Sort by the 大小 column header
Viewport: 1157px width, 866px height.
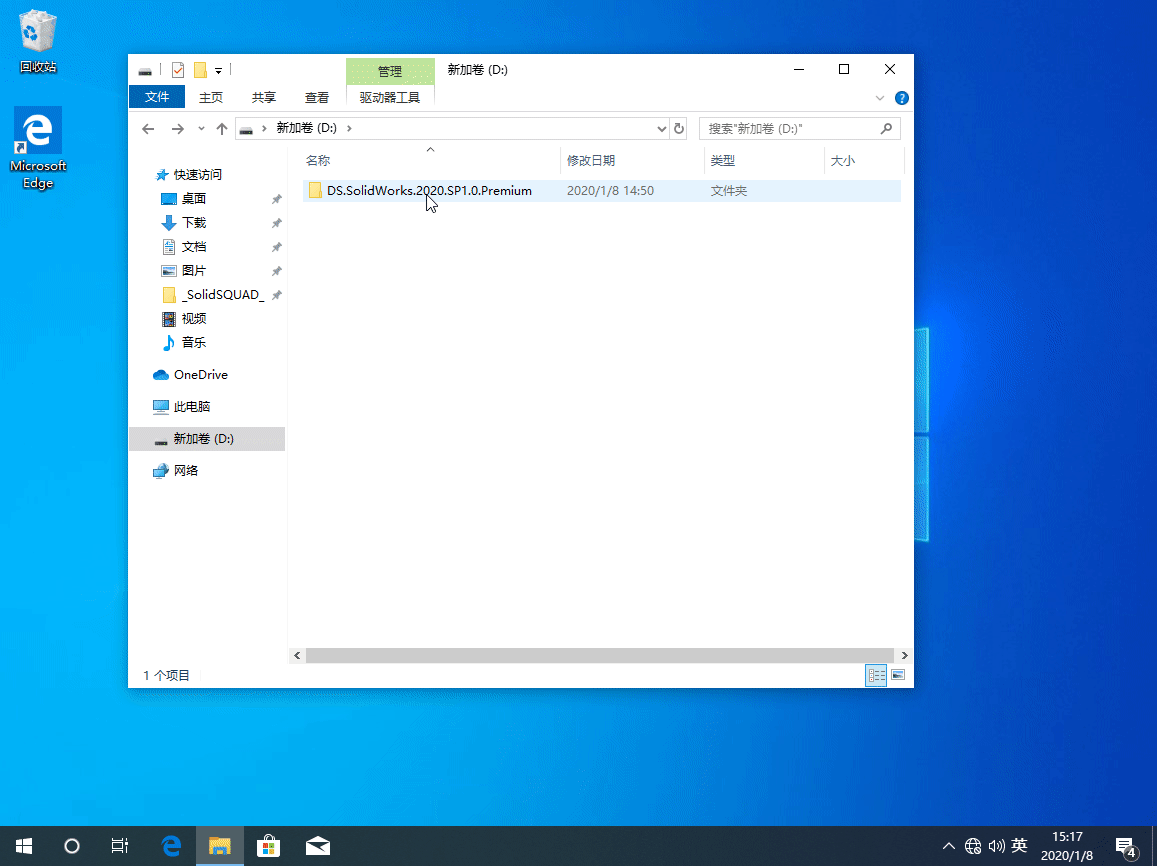(x=863, y=160)
